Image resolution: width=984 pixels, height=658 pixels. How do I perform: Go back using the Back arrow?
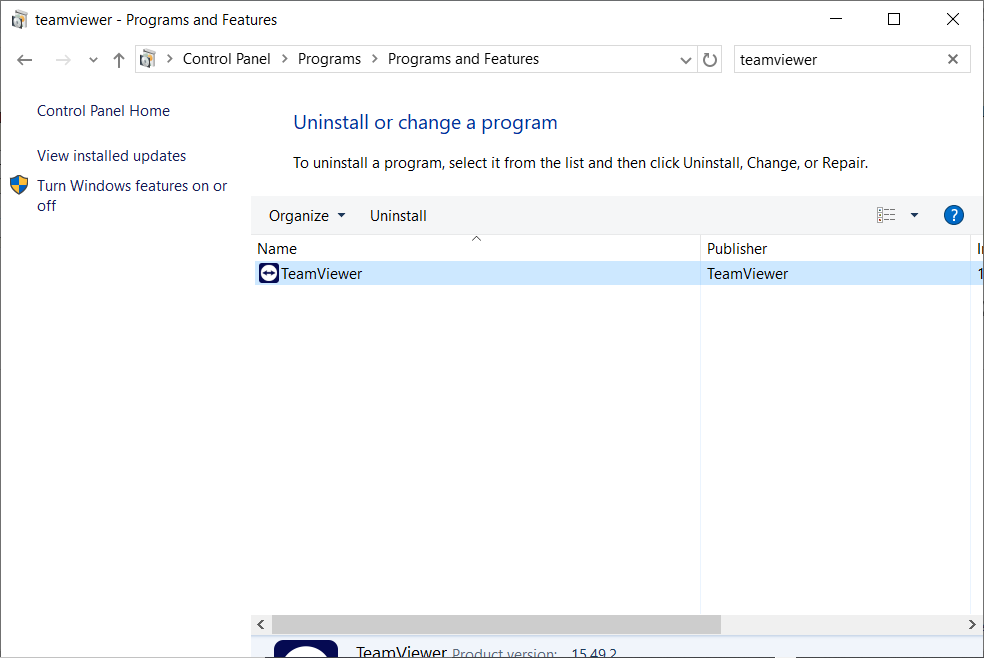click(24, 60)
